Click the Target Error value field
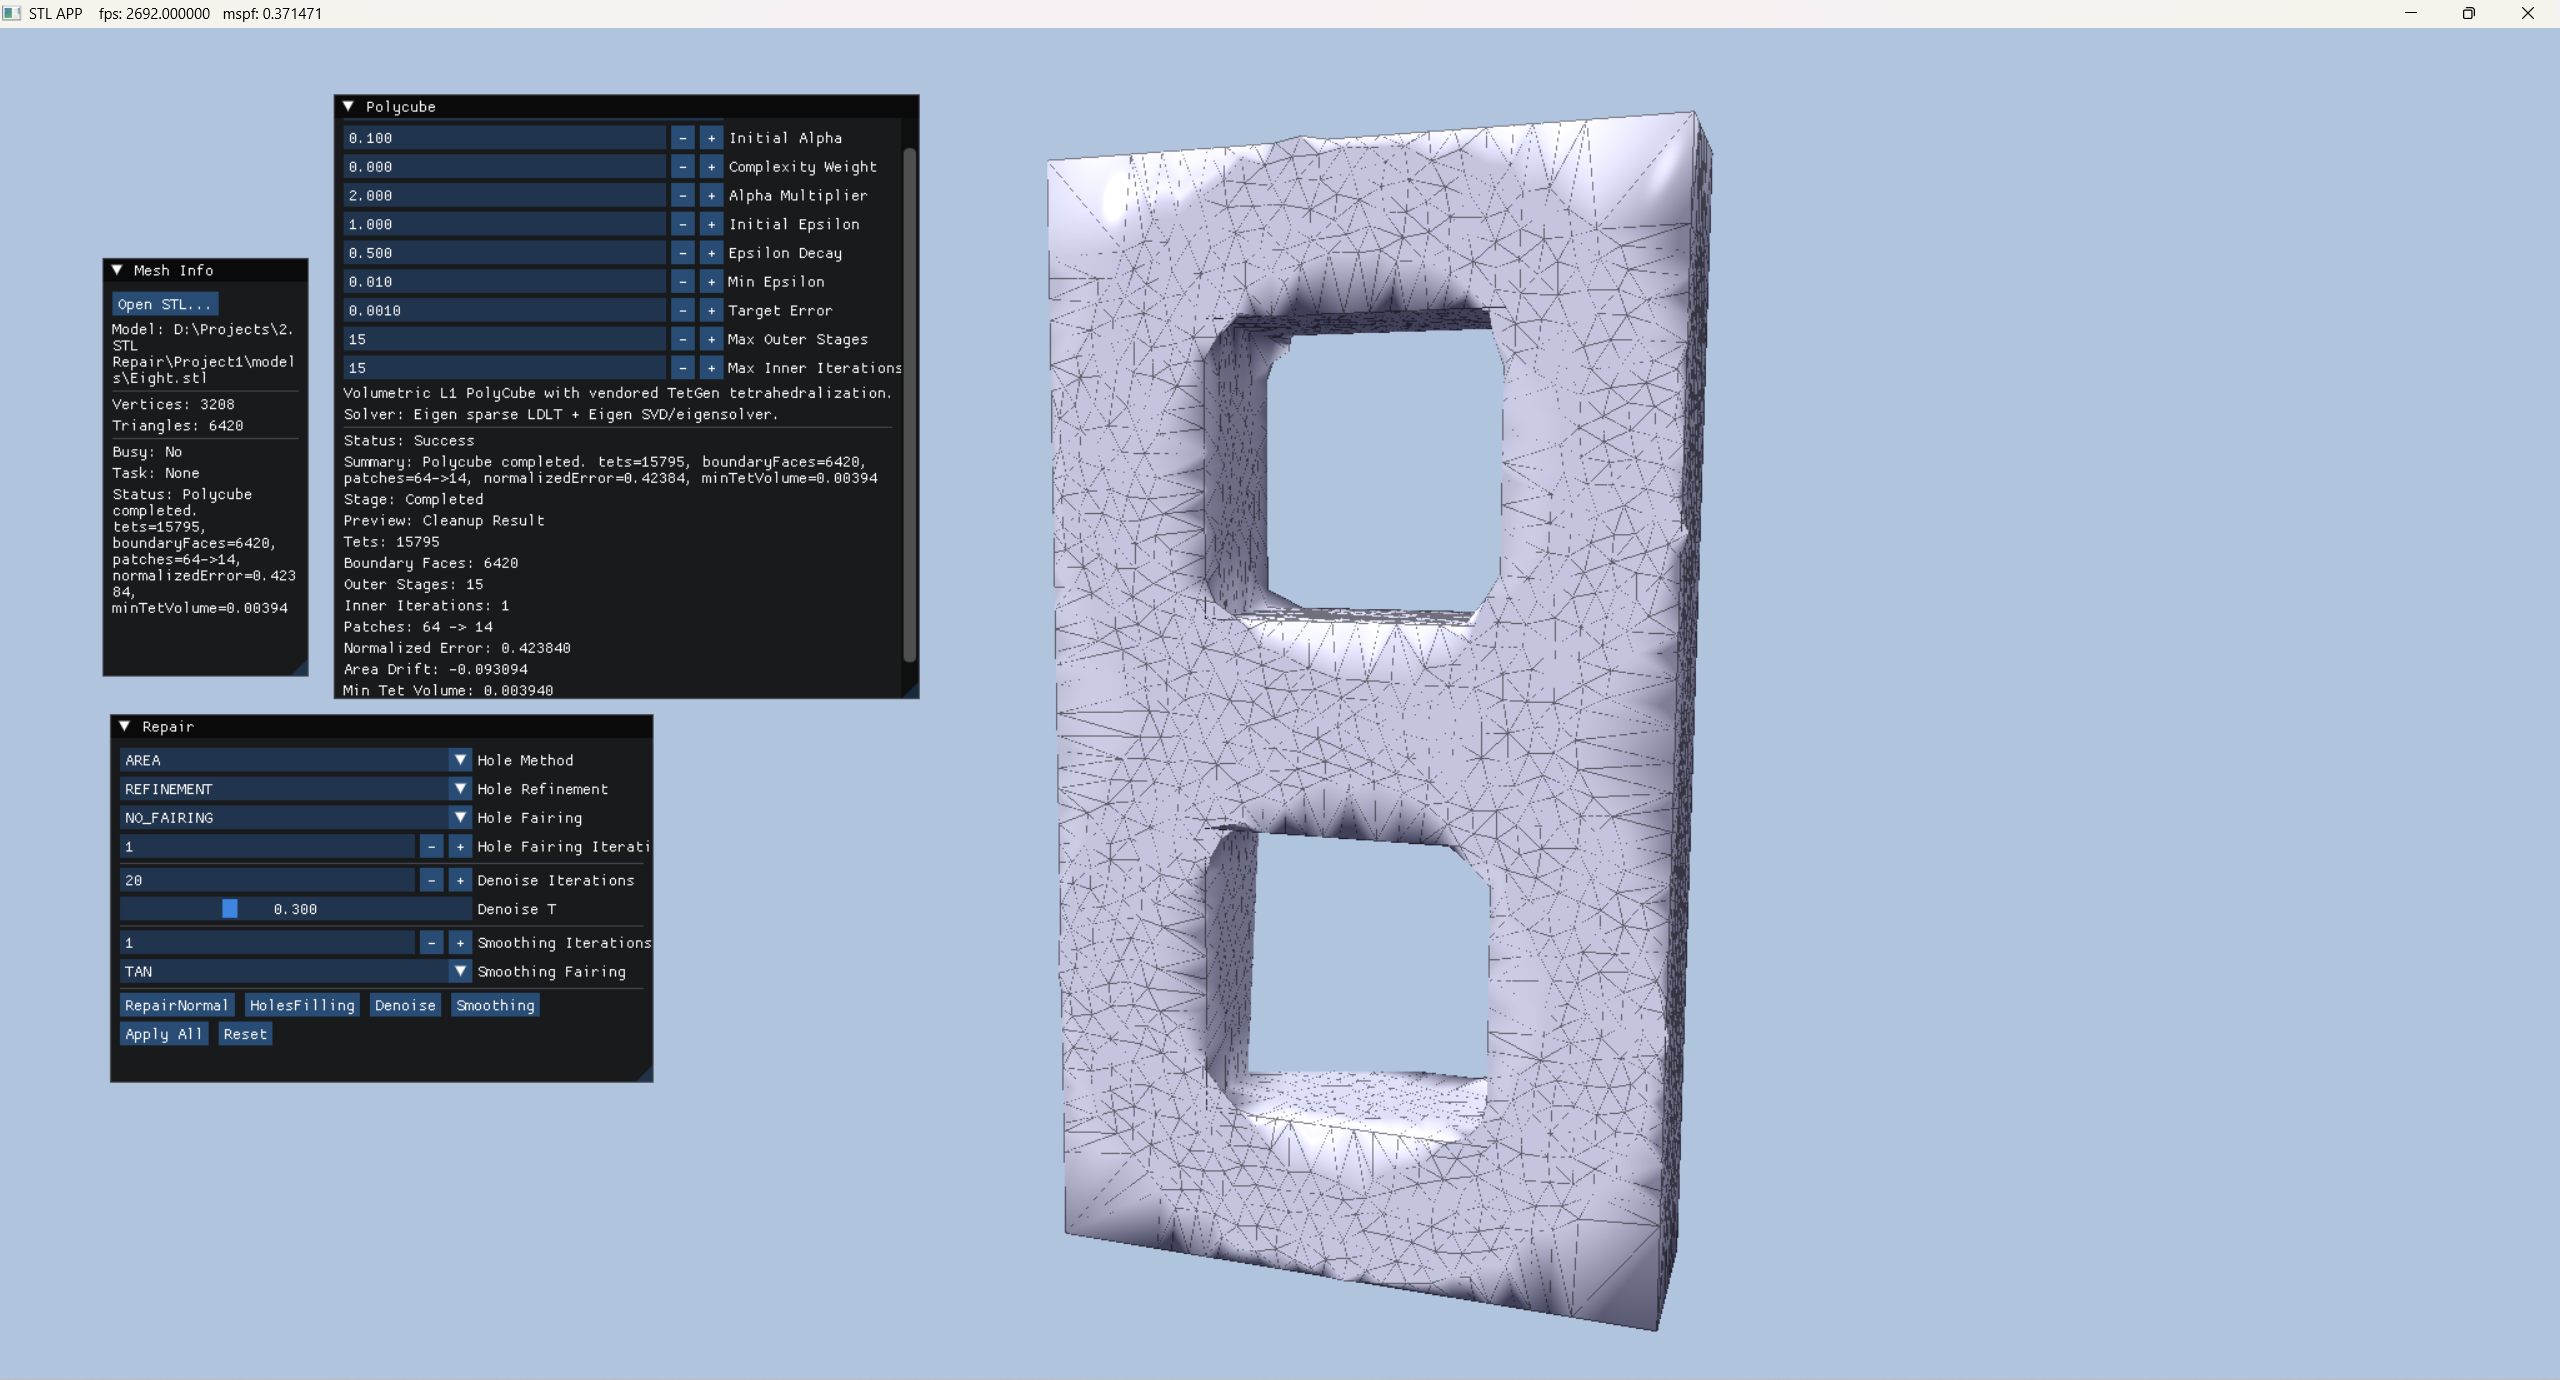The height and width of the screenshot is (1380, 2560). pyautogui.click(x=505, y=311)
